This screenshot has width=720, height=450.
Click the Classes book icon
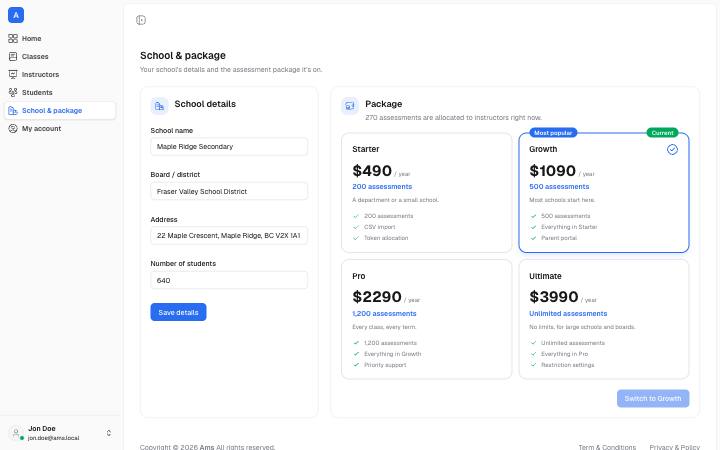13,56
